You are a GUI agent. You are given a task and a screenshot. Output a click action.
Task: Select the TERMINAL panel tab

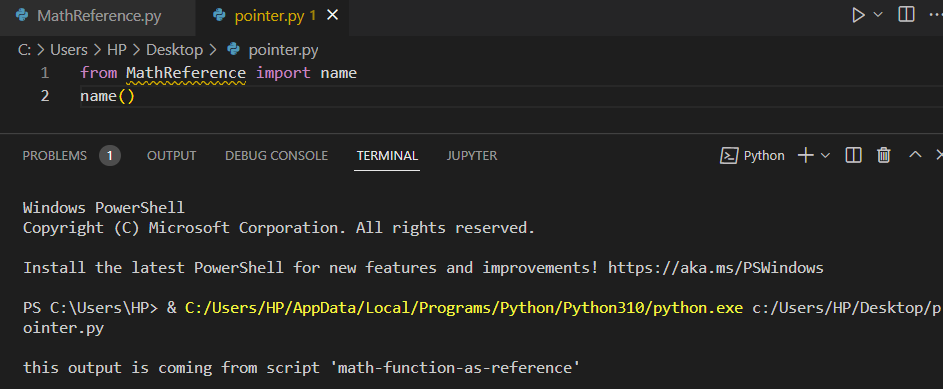[387, 156]
